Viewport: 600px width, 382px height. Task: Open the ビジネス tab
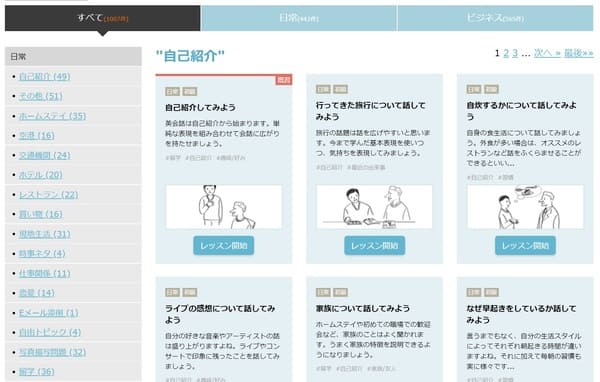496,18
